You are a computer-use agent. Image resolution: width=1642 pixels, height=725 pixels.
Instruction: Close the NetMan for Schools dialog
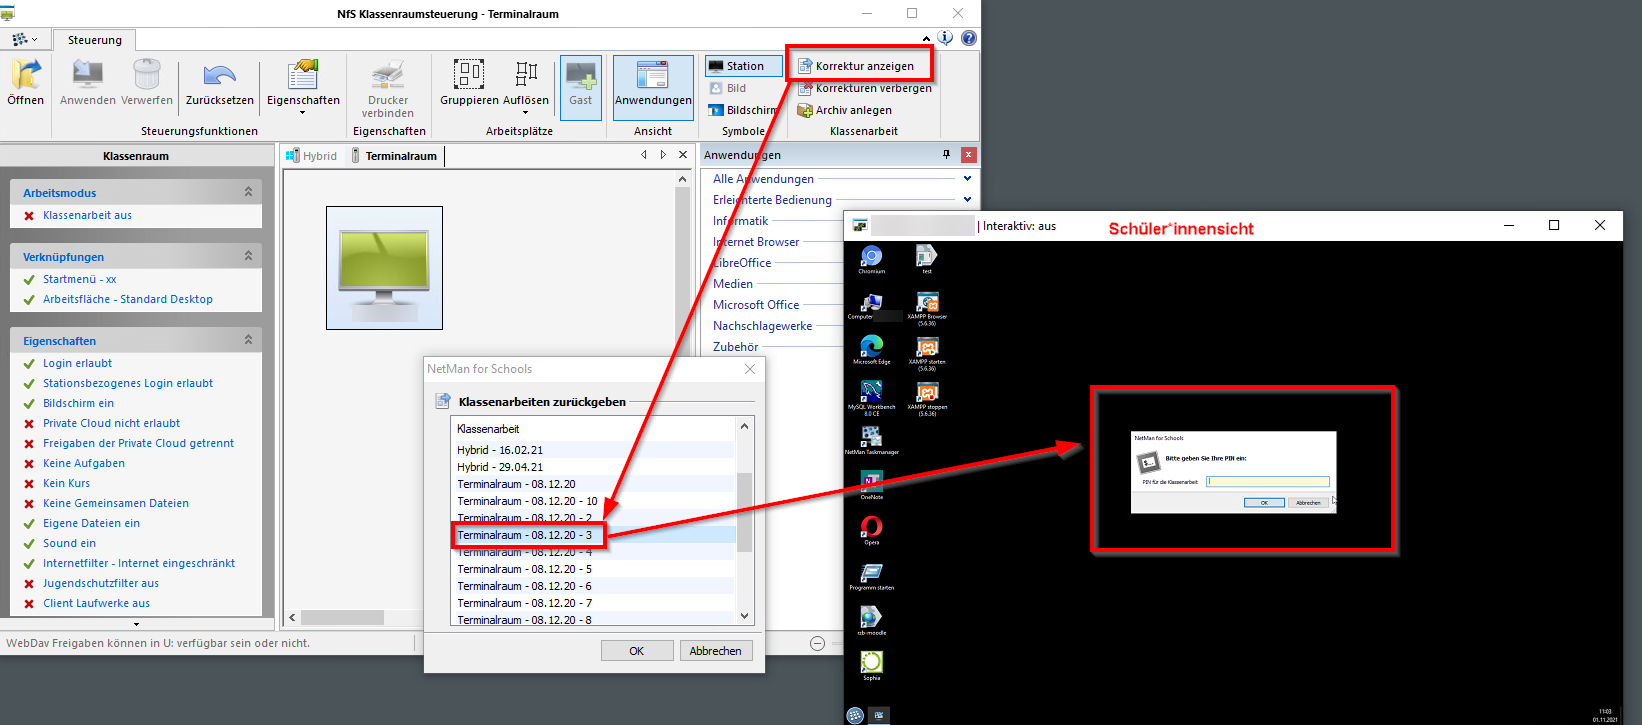click(x=750, y=369)
